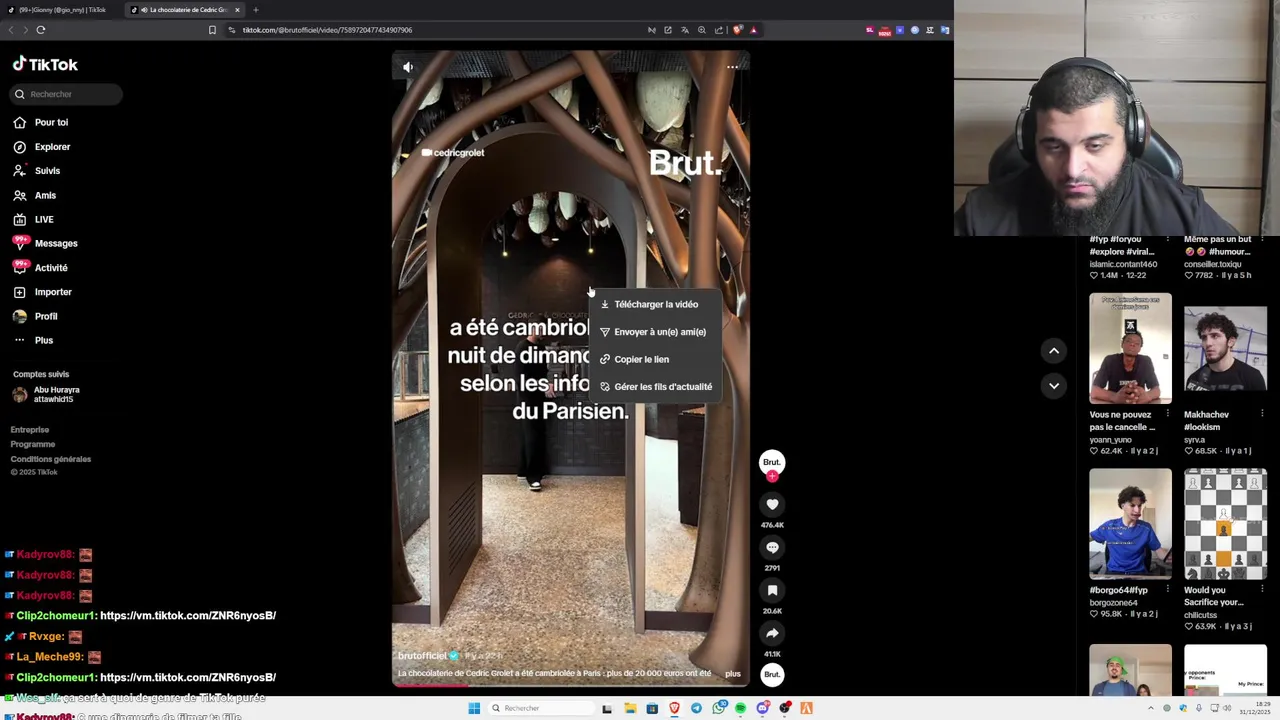1280x720 pixels.
Task: Open Programme footer link
Action: click(x=33, y=444)
